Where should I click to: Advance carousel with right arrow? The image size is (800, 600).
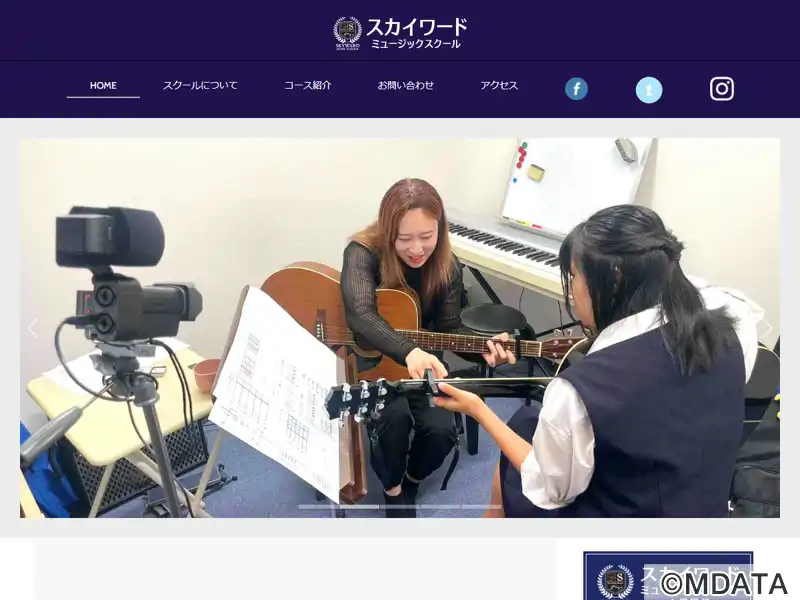coord(767,328)
